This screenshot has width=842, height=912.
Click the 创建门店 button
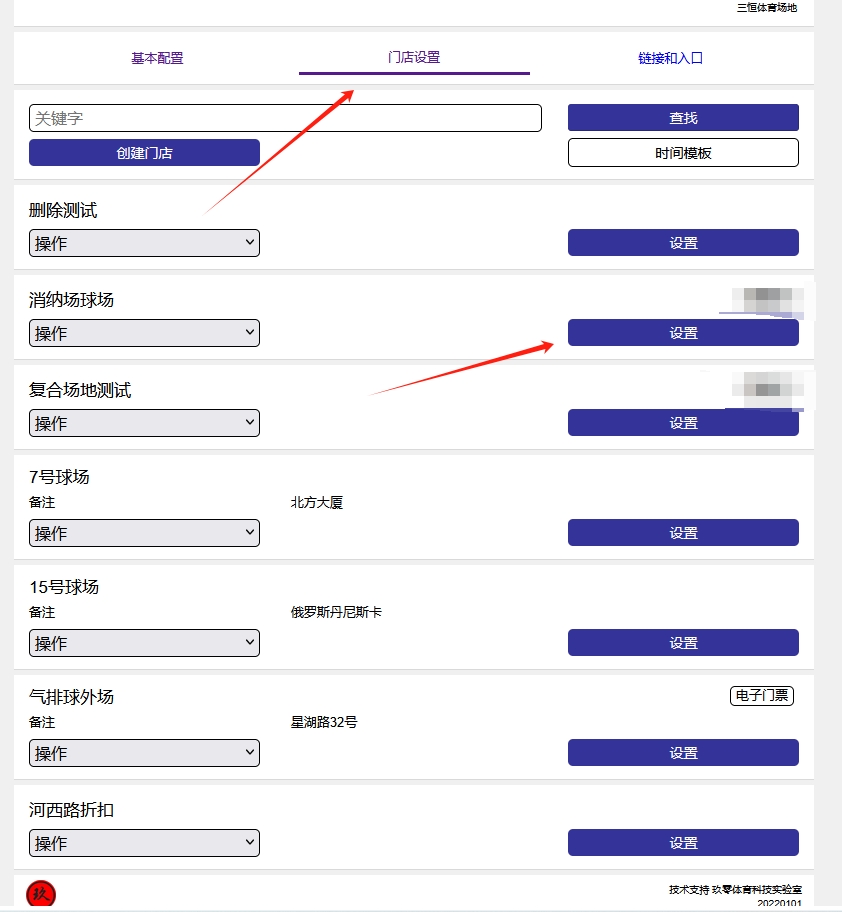(144, 152)
